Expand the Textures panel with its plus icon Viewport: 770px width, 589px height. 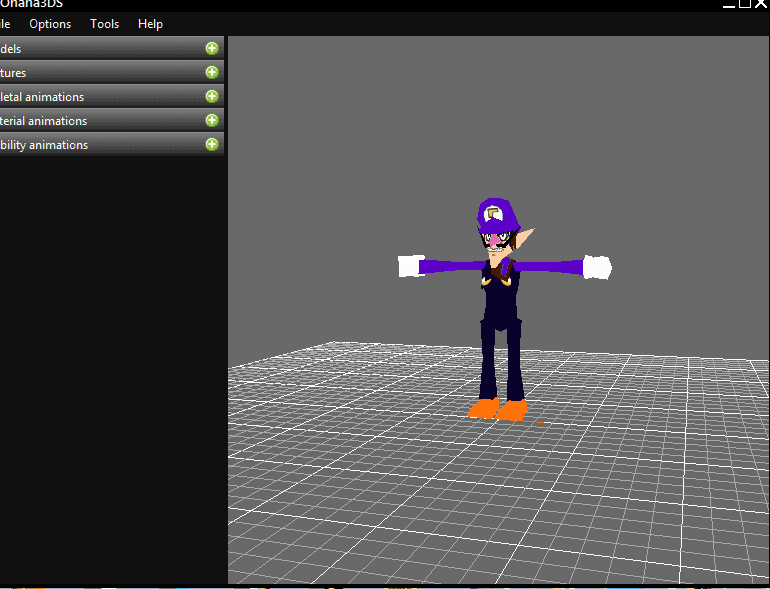pyautogui.click(x=212, y=72)
